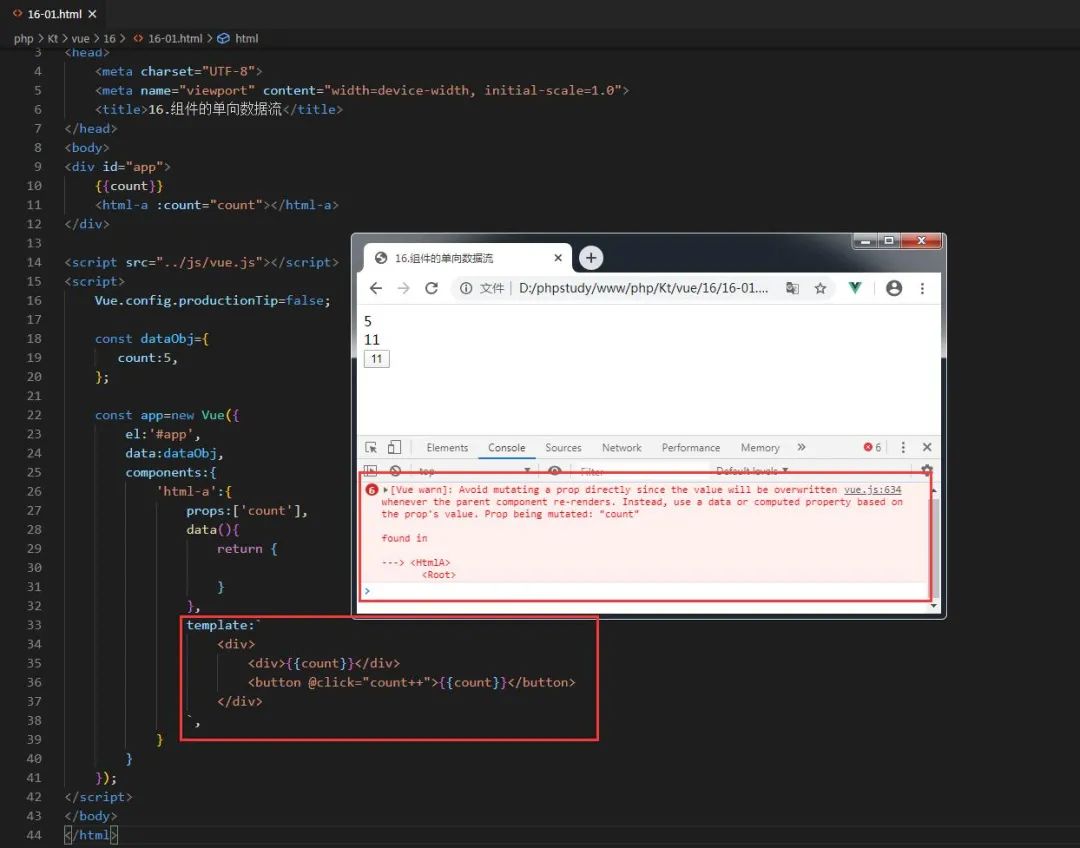1080x848 pixels.
Task: Click the console scrollbar down arrow
Action: point(934,606)
